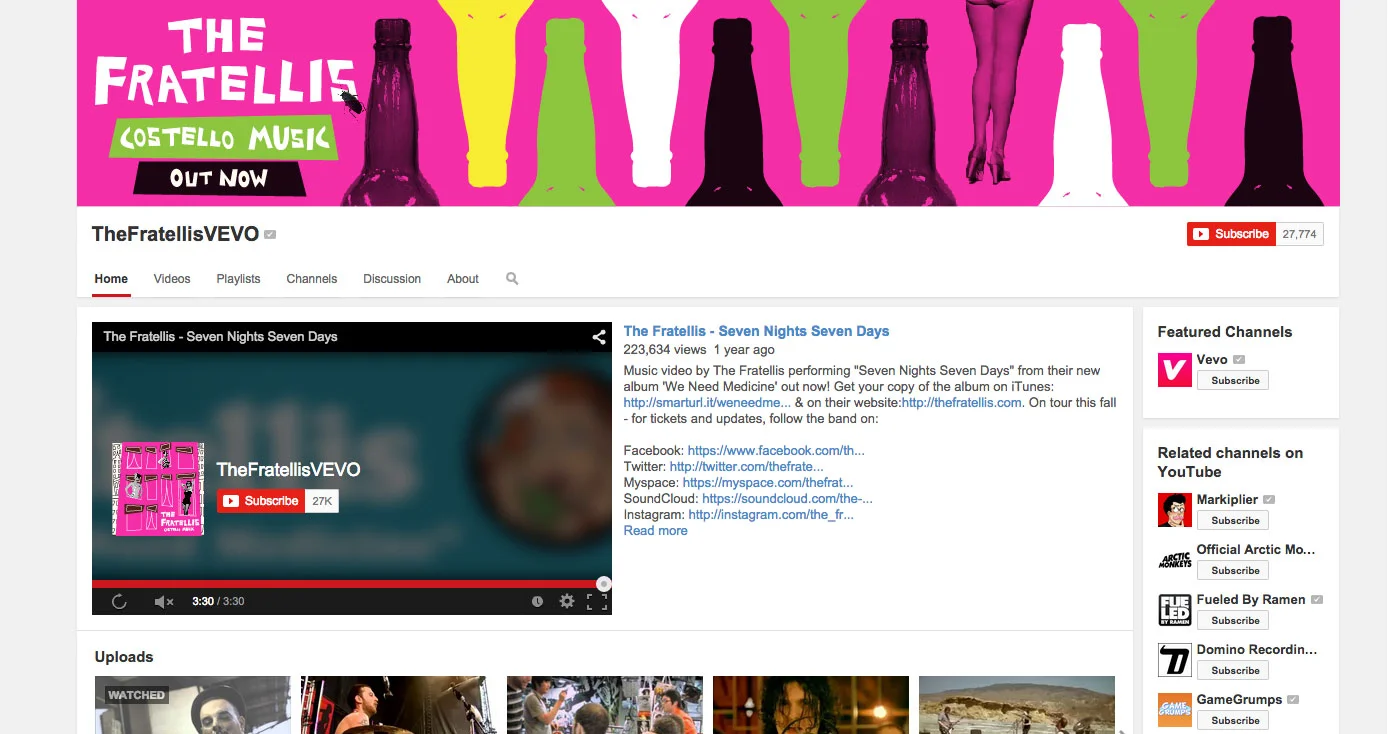Open the Home tab

pyautogui.click(x=111, y=279)
